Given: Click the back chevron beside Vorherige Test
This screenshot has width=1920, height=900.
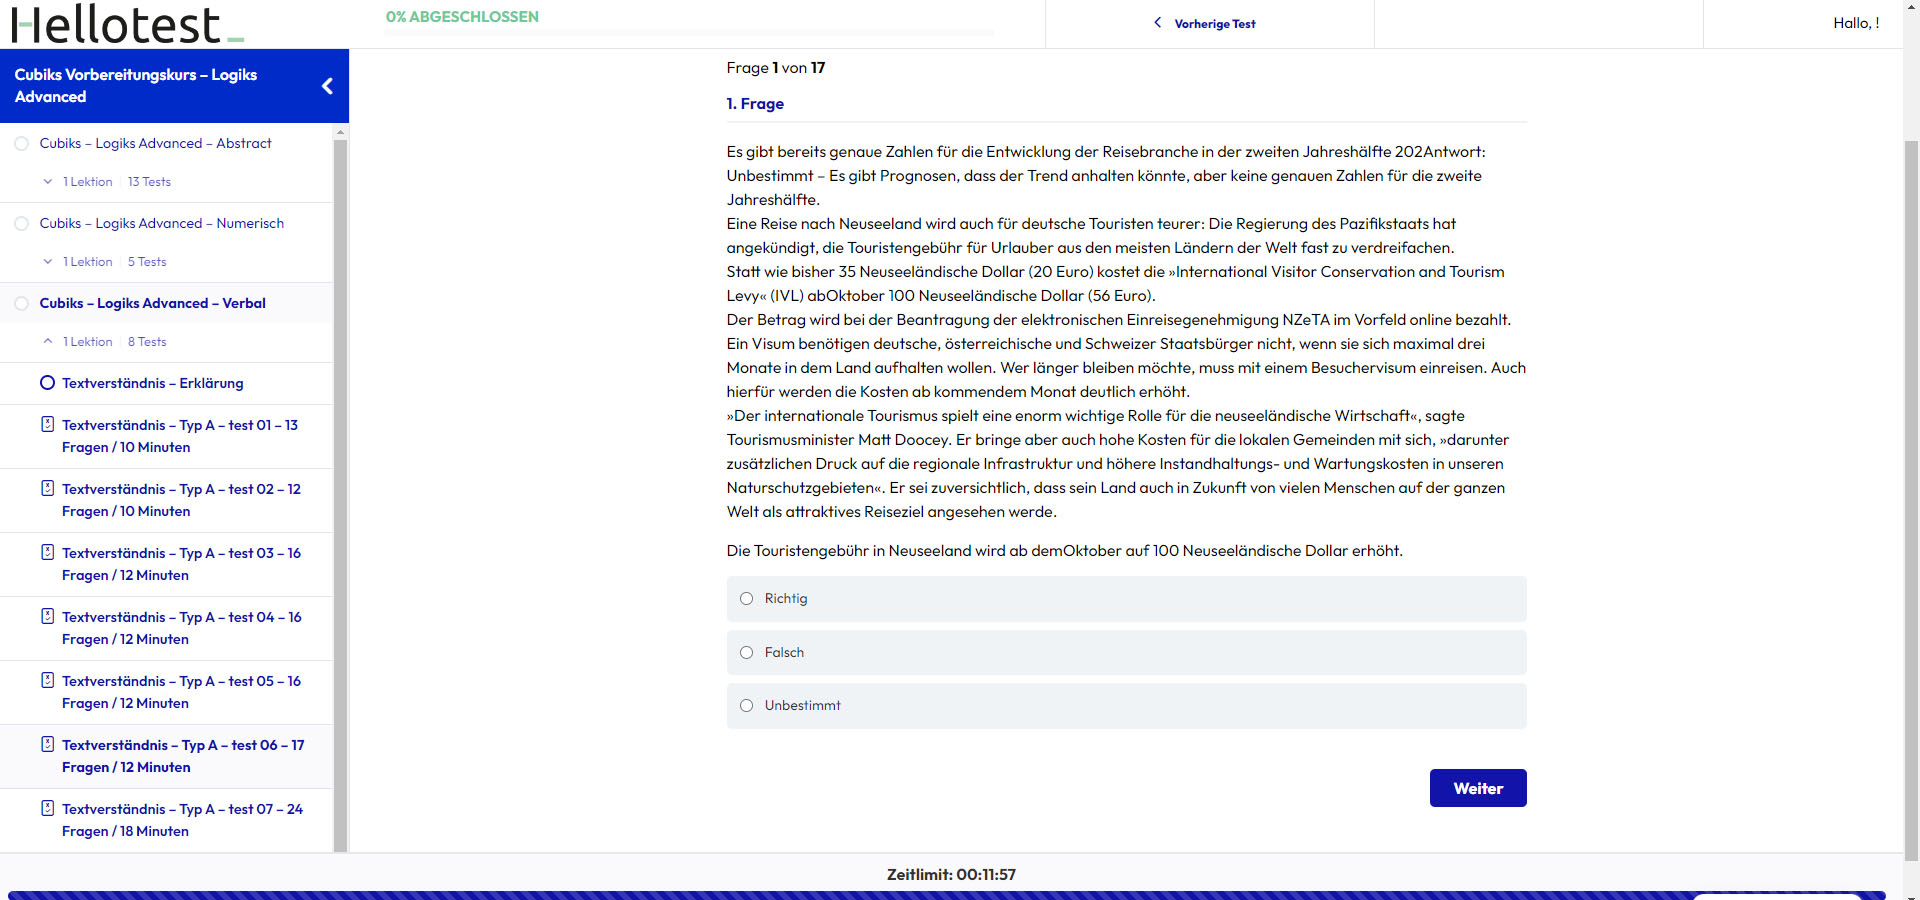Looking at the screenshot, I should pyautogui.click(x=1158, y=22).
